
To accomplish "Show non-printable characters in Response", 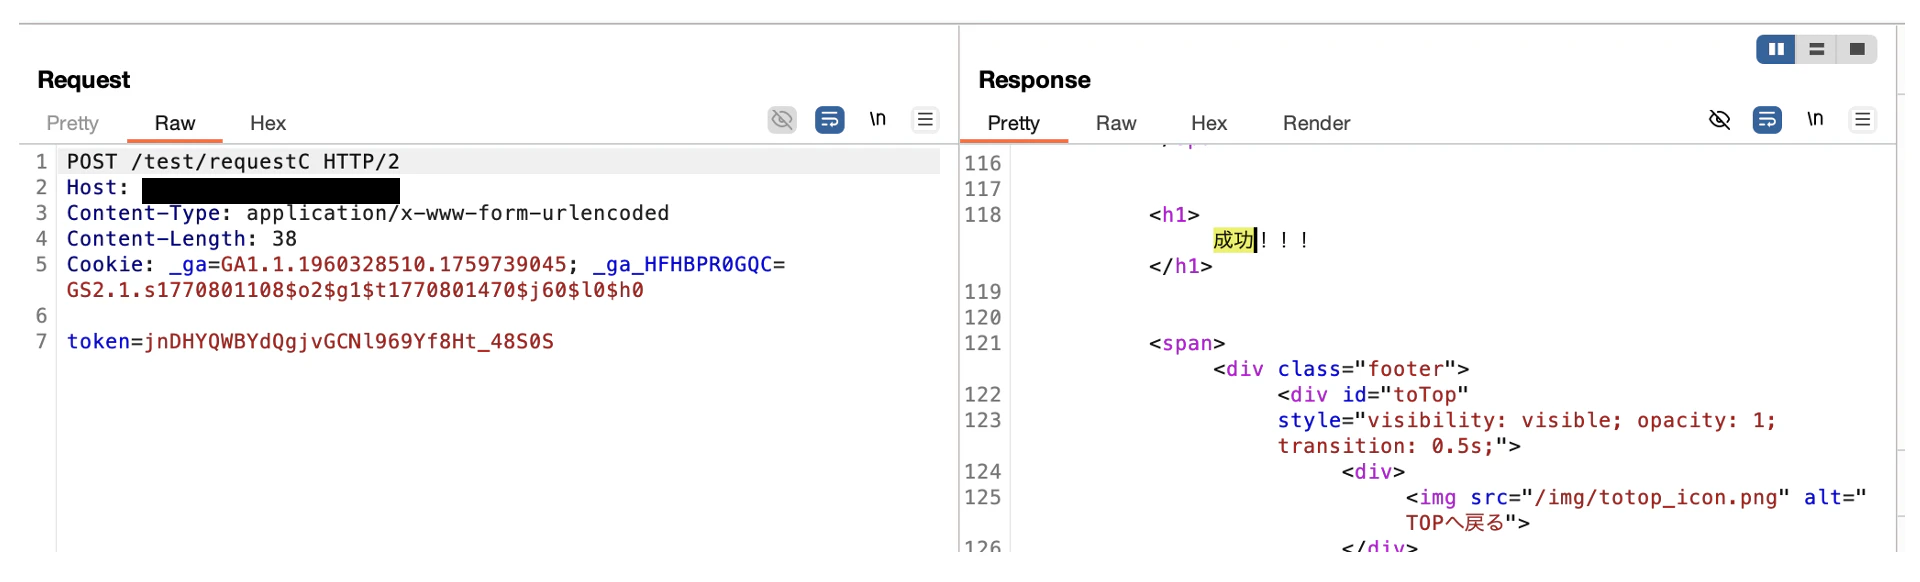I will click(x=1815, y=120).
